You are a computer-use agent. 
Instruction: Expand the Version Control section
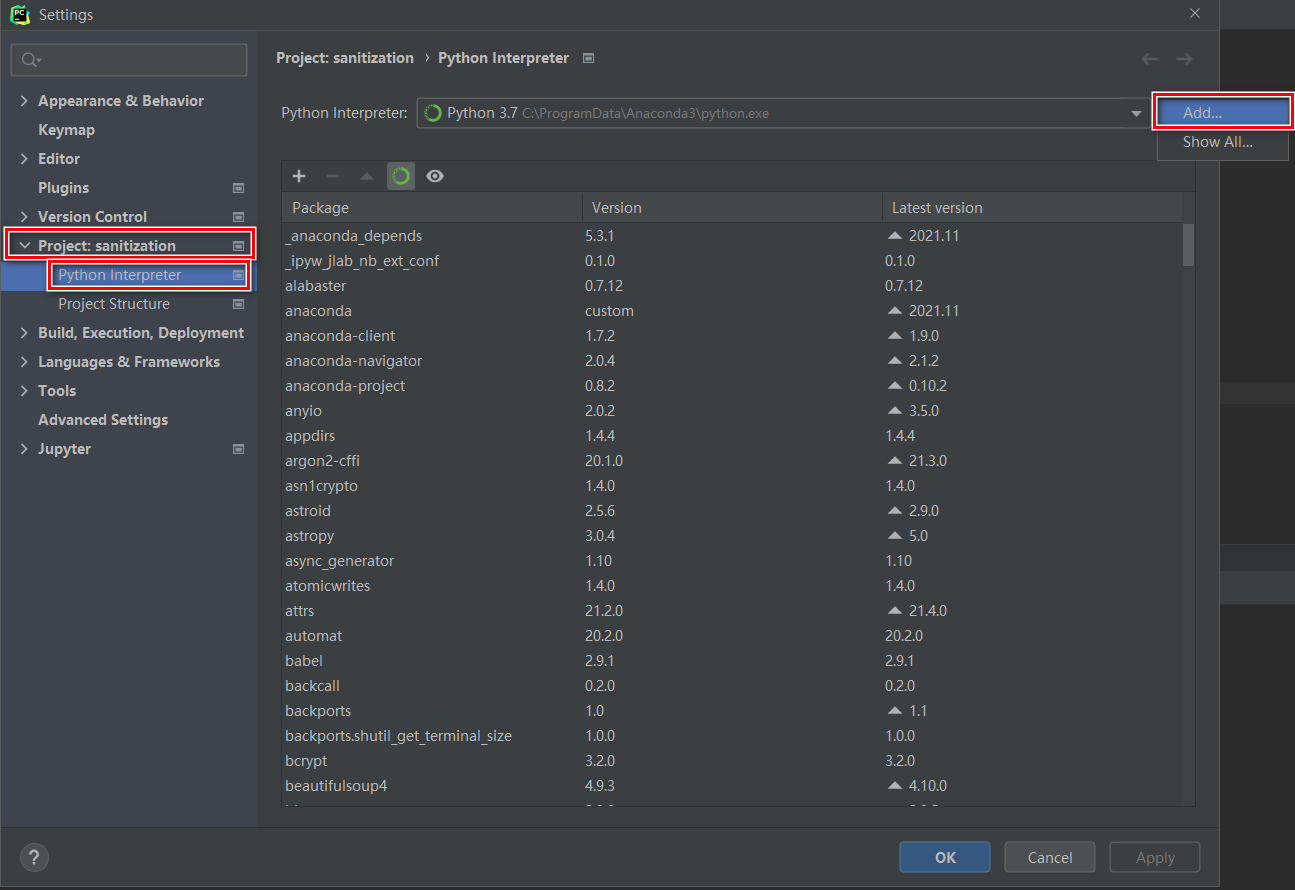[x=25, y=217]
